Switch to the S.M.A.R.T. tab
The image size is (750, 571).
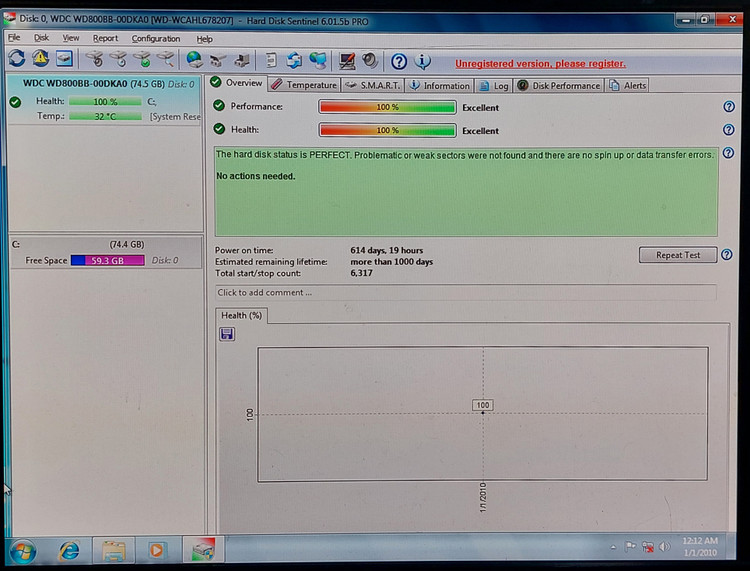tap(373, 85)
